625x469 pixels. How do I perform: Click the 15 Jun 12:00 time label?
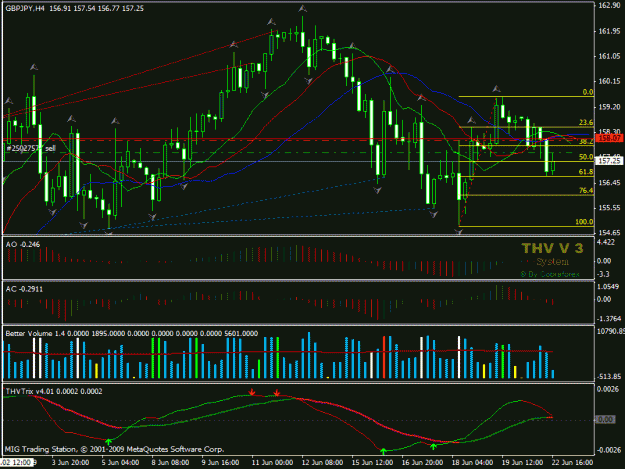(372, 462)
